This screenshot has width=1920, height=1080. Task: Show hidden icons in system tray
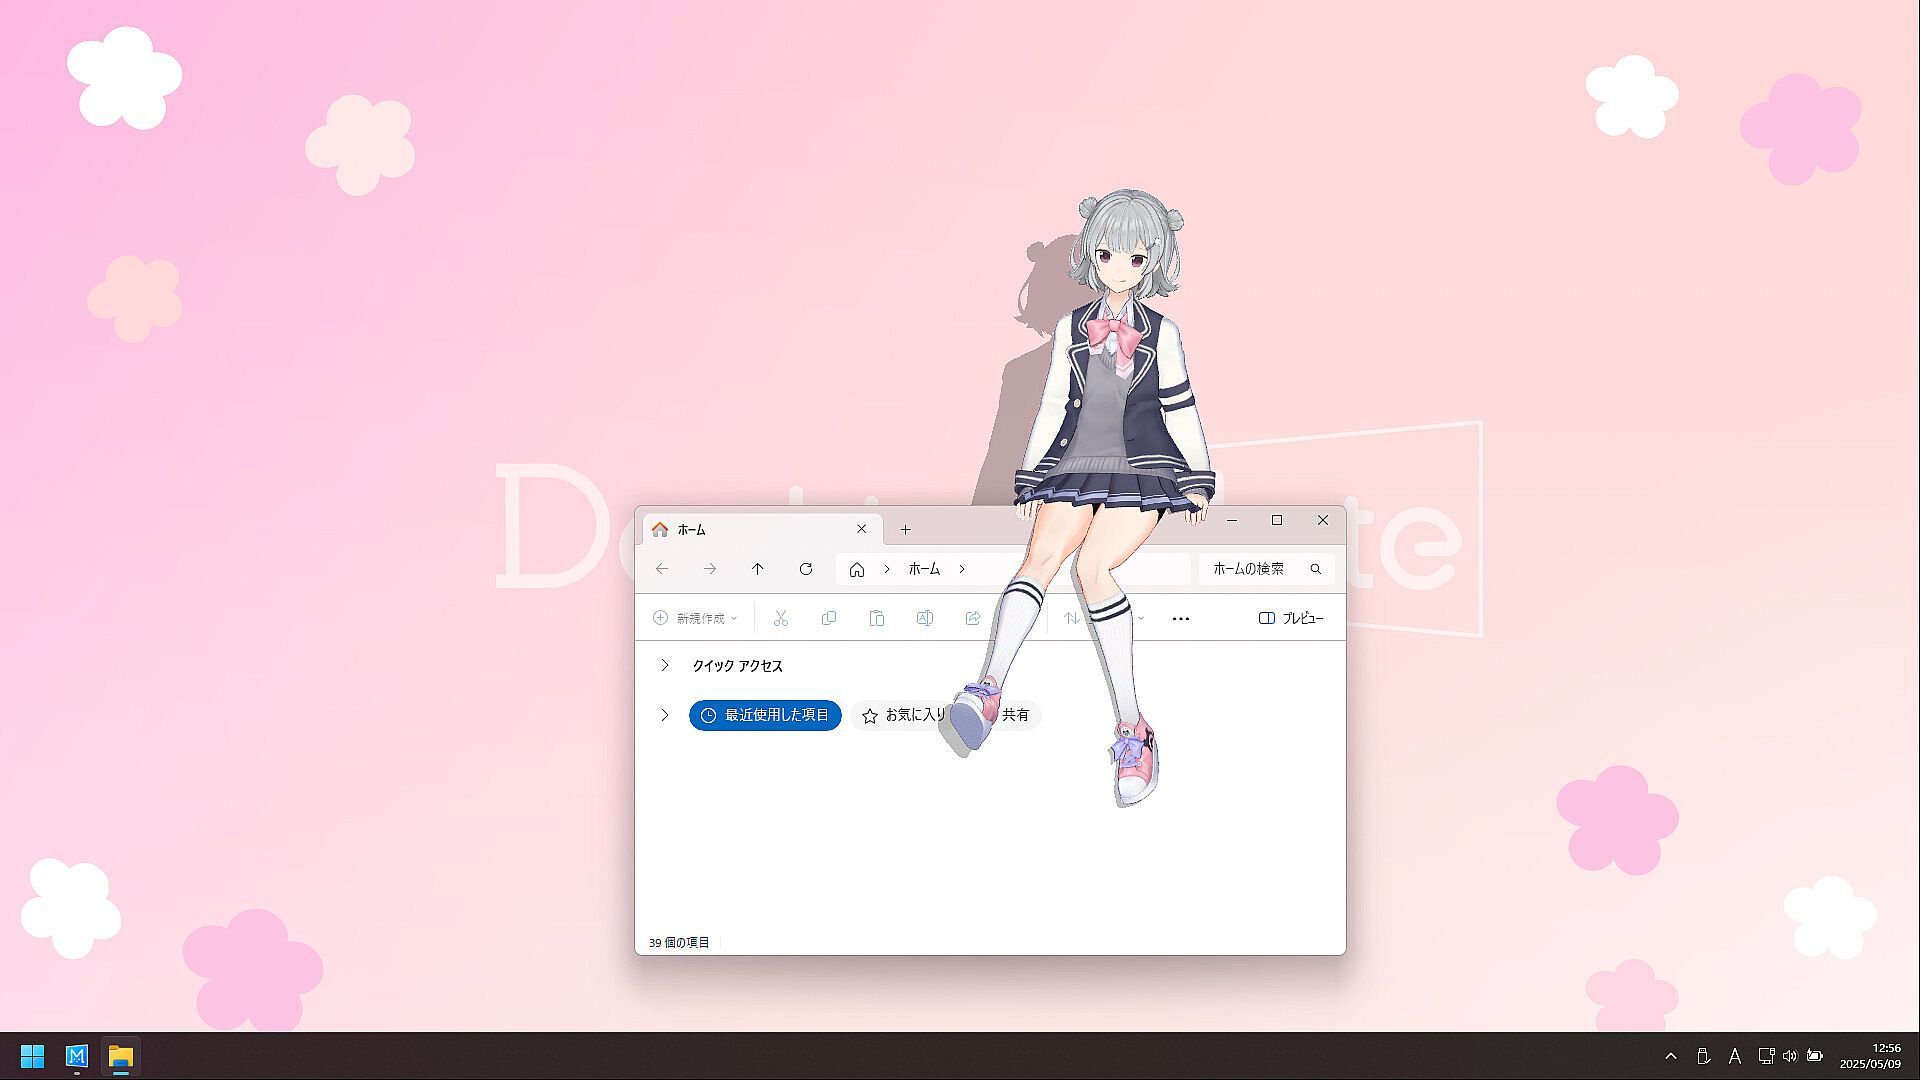1671,1056
